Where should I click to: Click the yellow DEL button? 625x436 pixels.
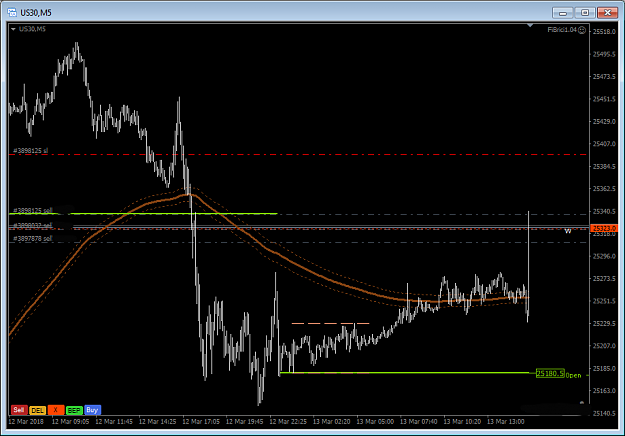click(37, 410)
